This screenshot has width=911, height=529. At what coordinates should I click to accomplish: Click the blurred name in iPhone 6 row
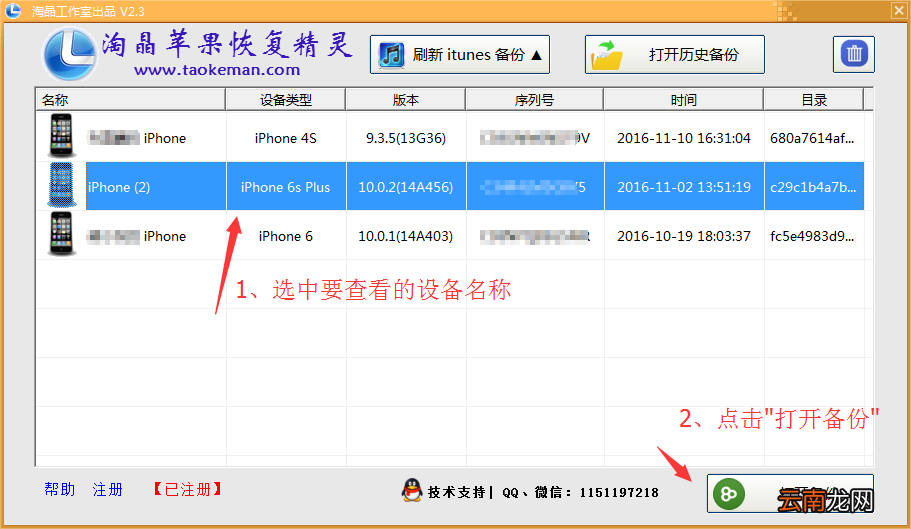coord(114,236)
